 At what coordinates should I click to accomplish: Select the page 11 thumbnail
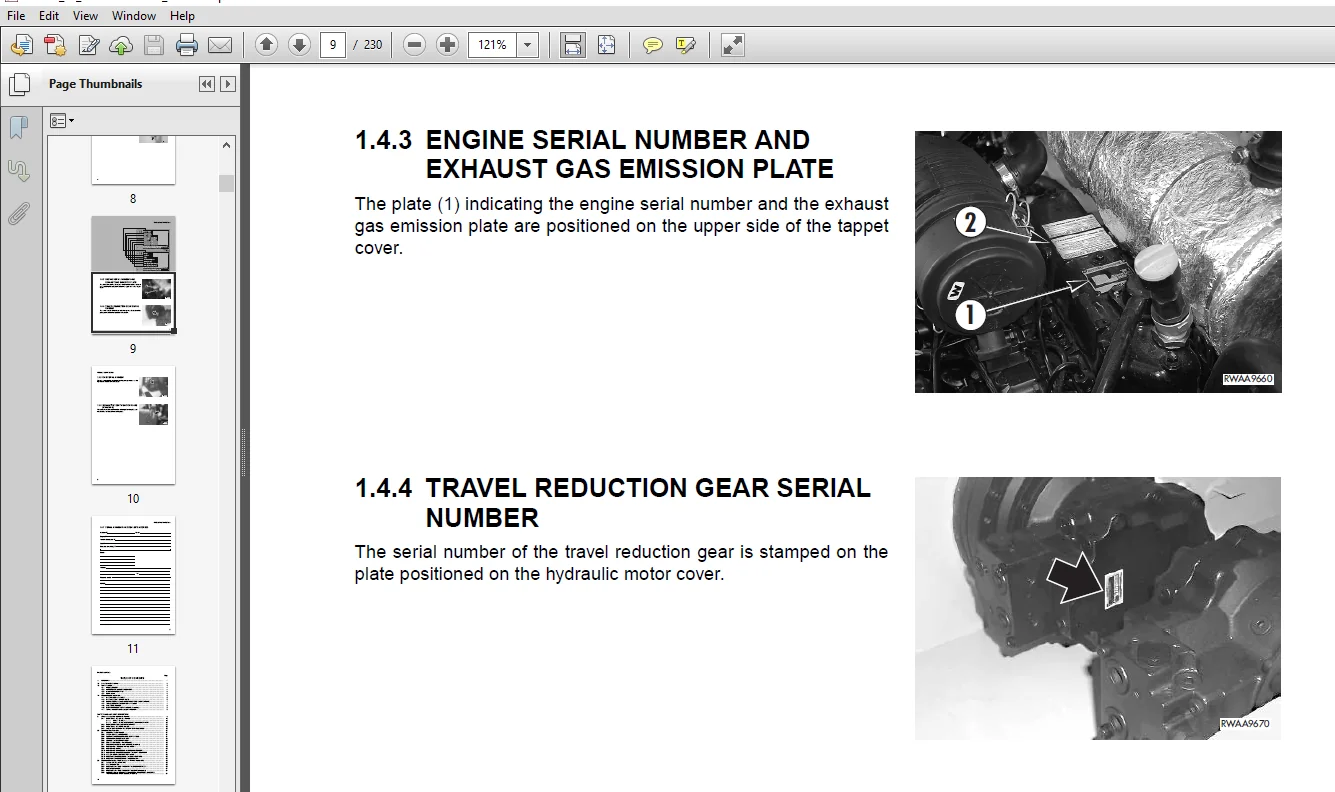[133, 575]
